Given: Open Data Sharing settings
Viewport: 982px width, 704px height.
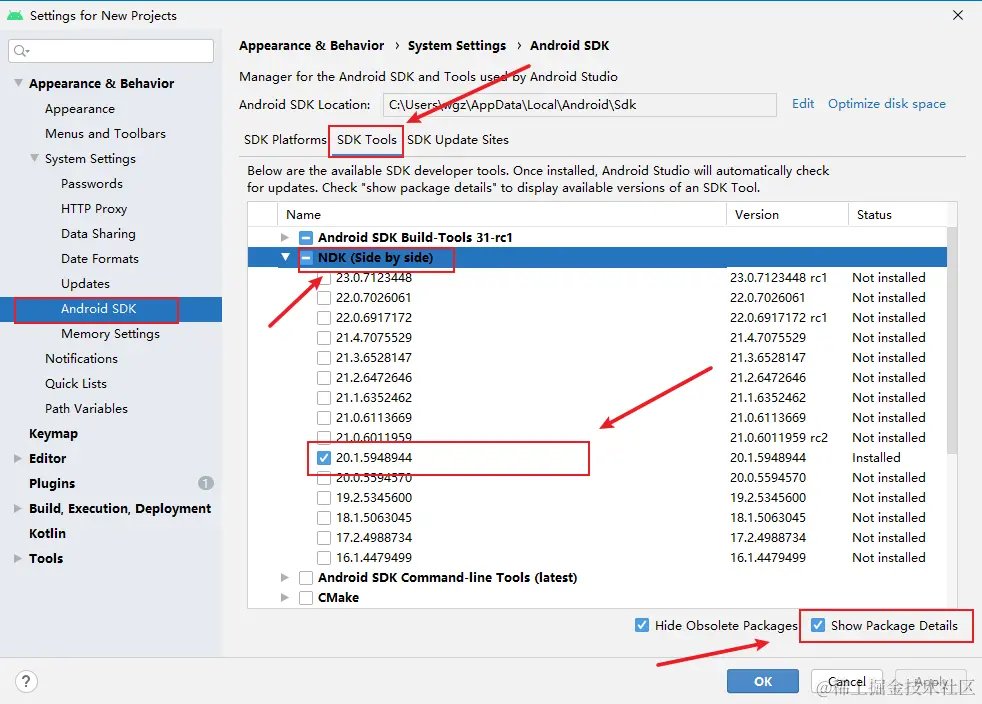Looking at the screenshot, I should coord(98,234).
